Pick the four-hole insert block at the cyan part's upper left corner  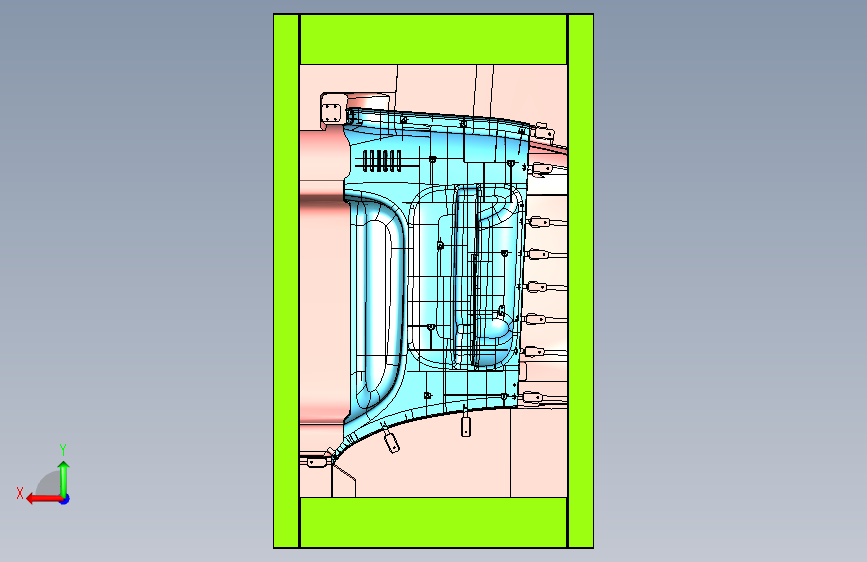pyautogui.click(x=332, y=112)
